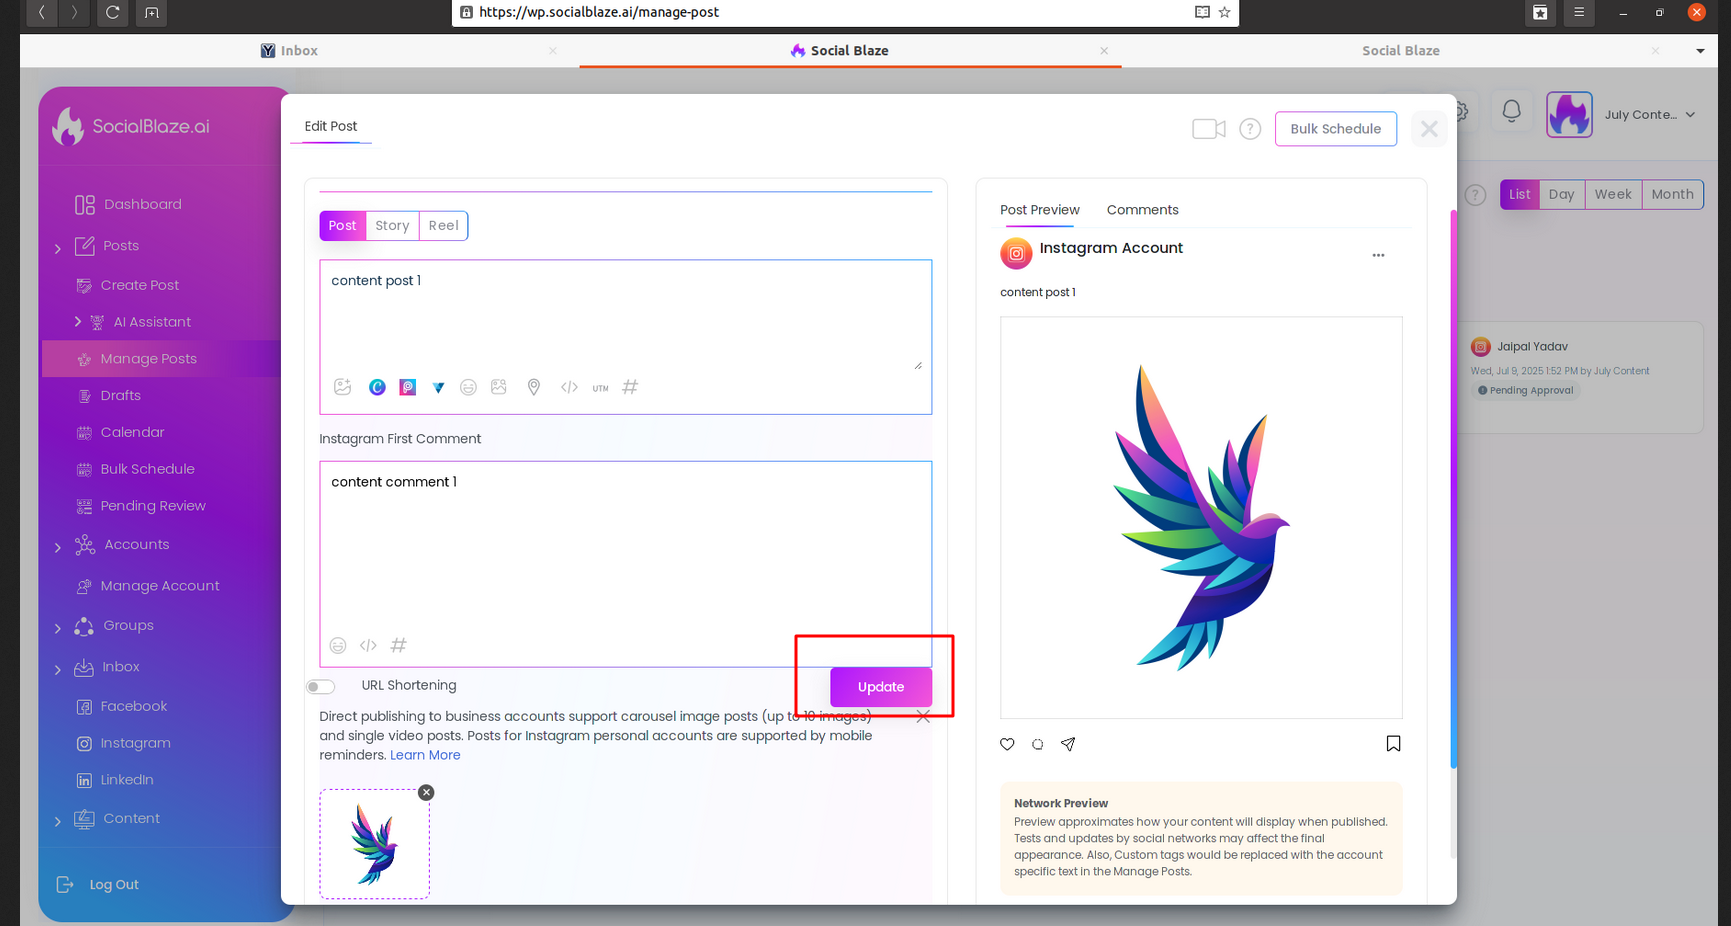Expand the Inbox sidebar section
The image size is (1731, 926).
pos(57,669)
